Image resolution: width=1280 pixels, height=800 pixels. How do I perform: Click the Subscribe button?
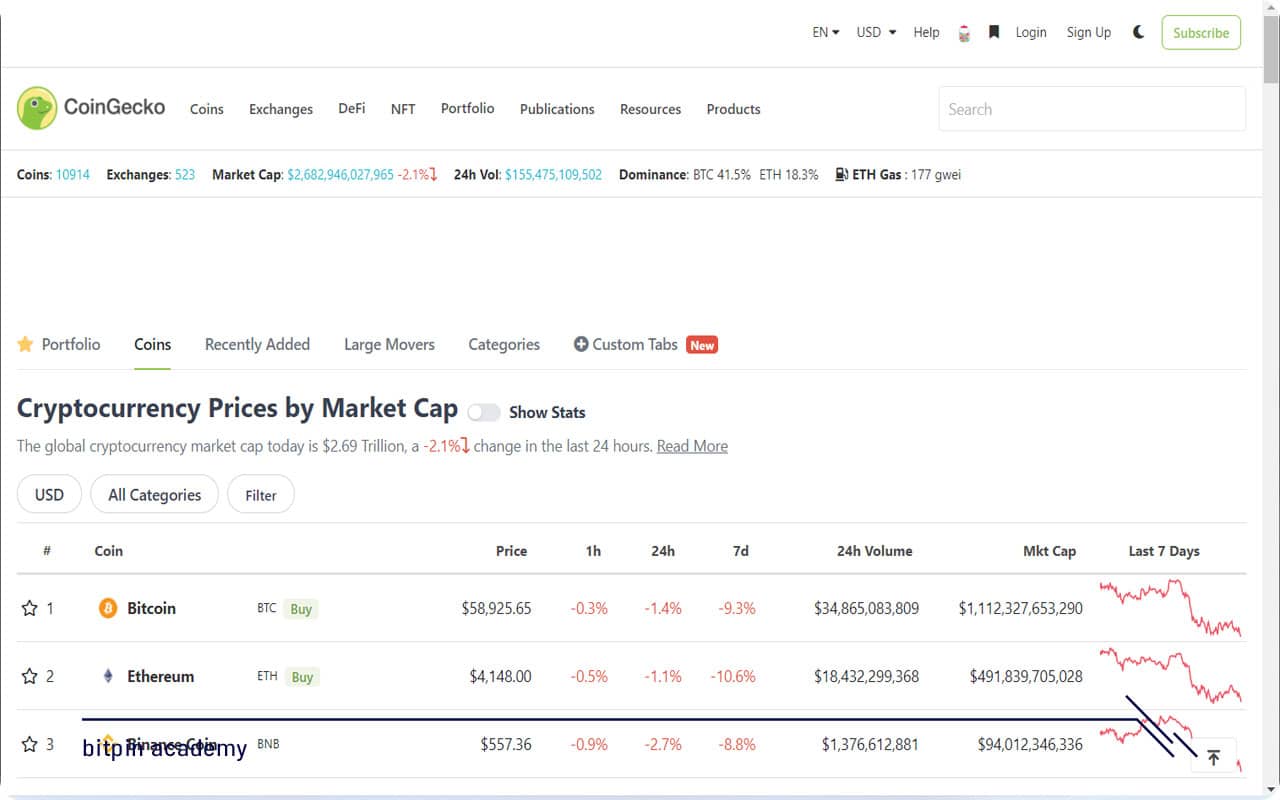tap(1201, 32)
